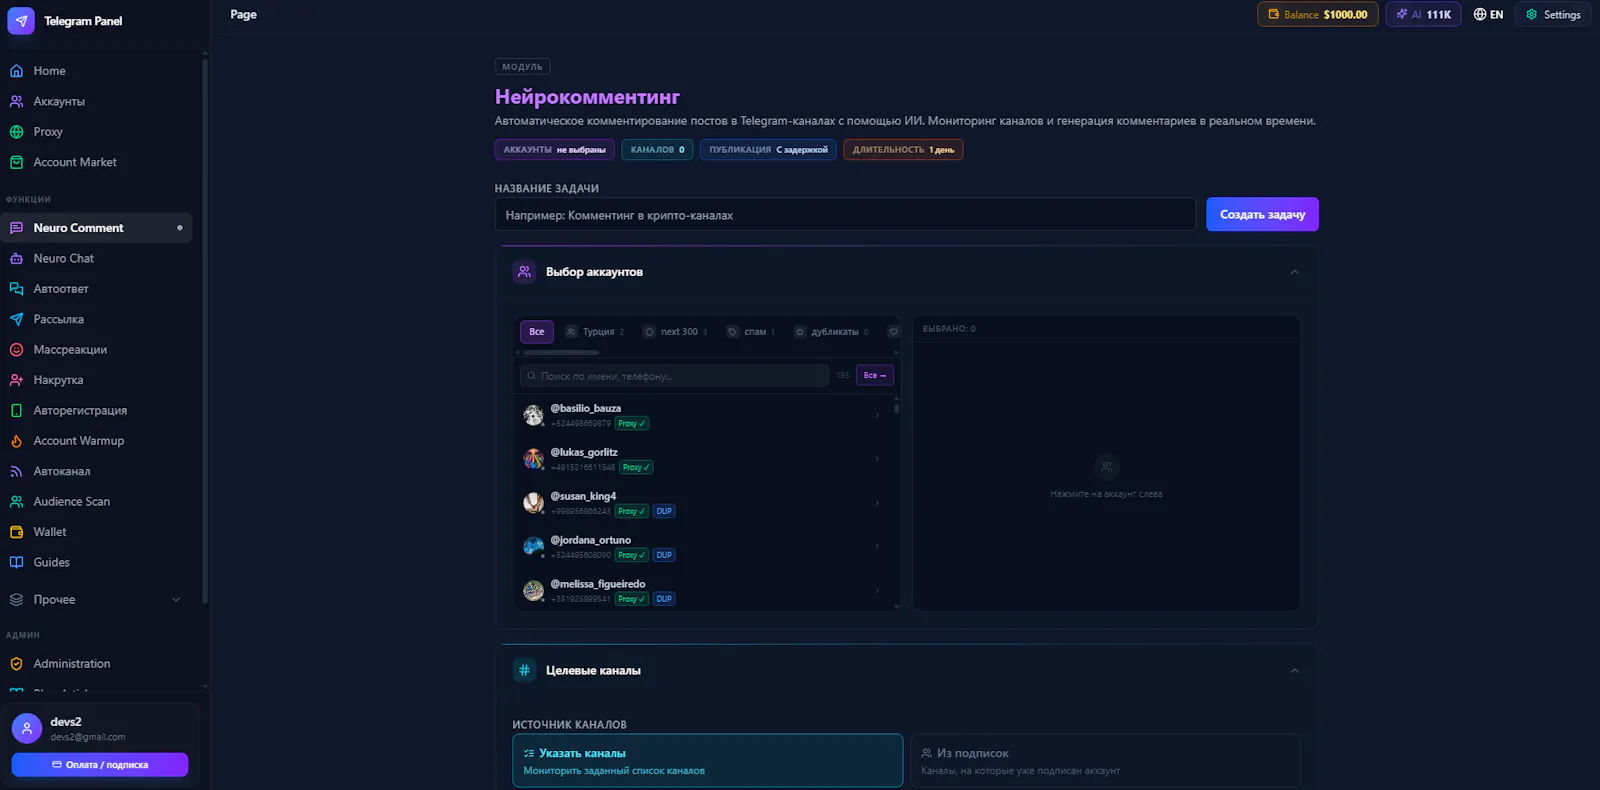Click the ДЛИТЕЛЬНОСТЬ 1 день badge

click(x=903, y=150)
